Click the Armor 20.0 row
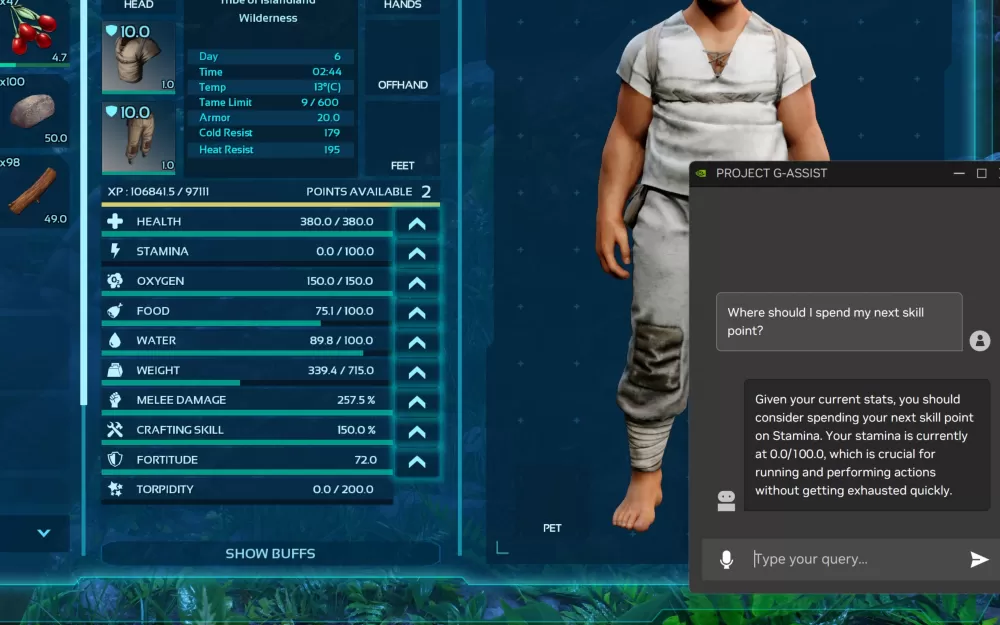Viewport: 1000px width, 625px height. pos(270,117)
